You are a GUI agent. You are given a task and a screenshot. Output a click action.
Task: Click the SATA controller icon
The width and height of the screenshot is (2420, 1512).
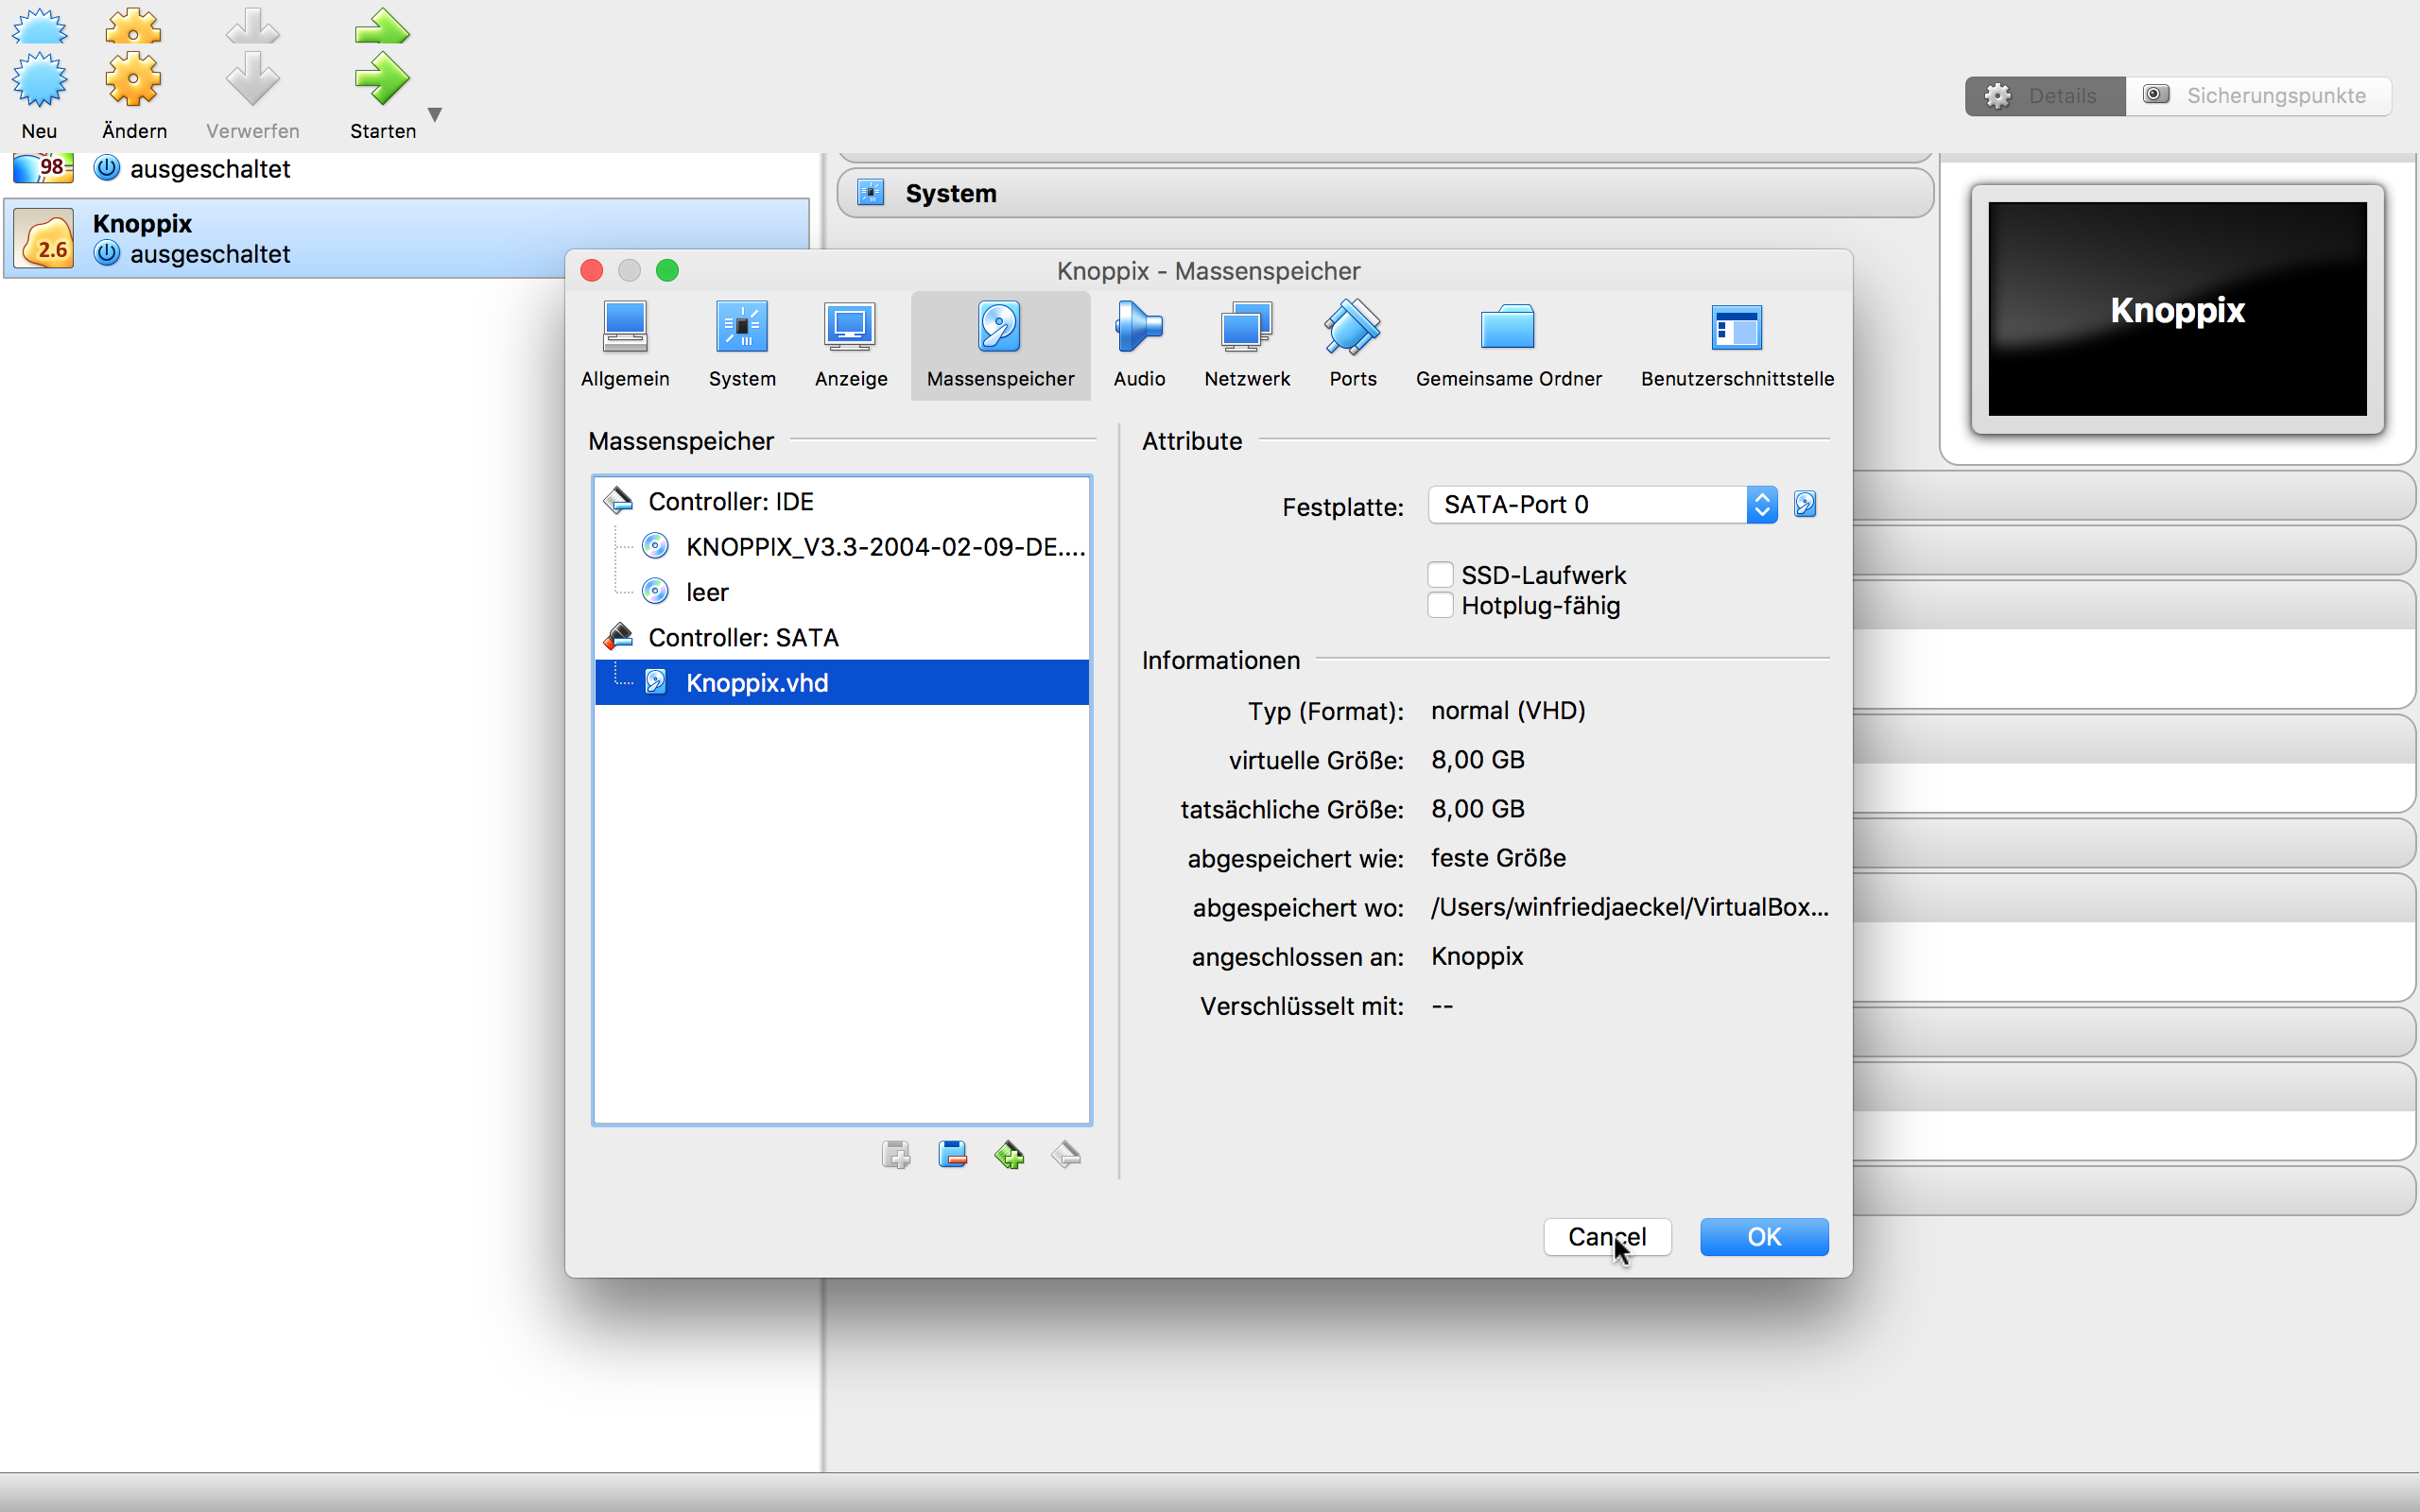coord(619,636)
